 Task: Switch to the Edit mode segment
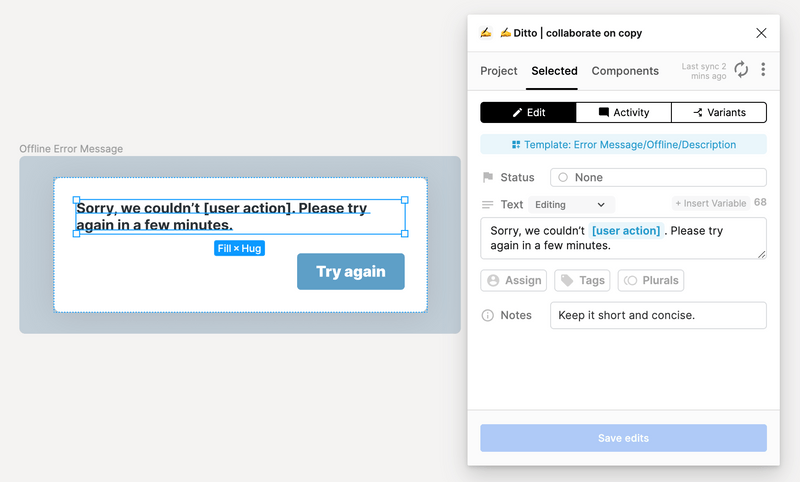pos(528,112)
